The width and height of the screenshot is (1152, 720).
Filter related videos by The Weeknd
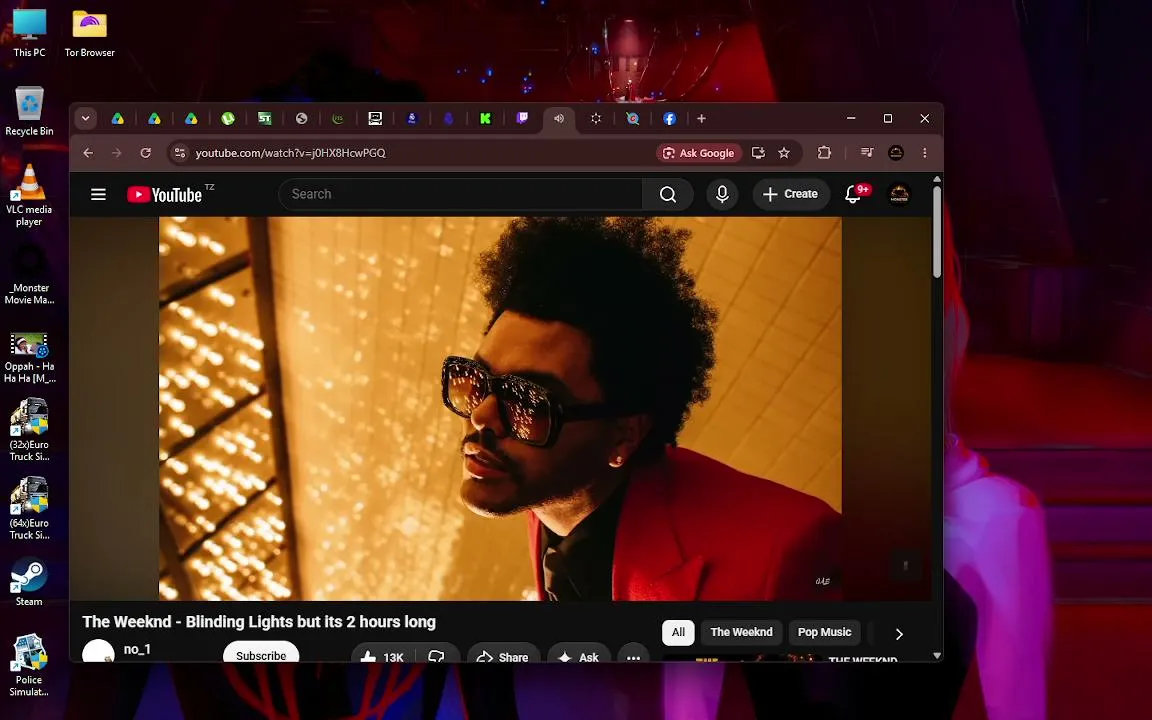(x=741, y=633)
